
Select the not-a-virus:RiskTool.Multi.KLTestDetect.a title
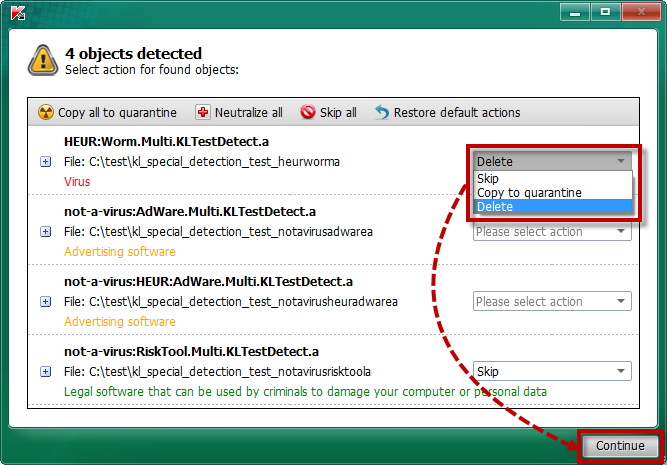[x=191, y=352]
